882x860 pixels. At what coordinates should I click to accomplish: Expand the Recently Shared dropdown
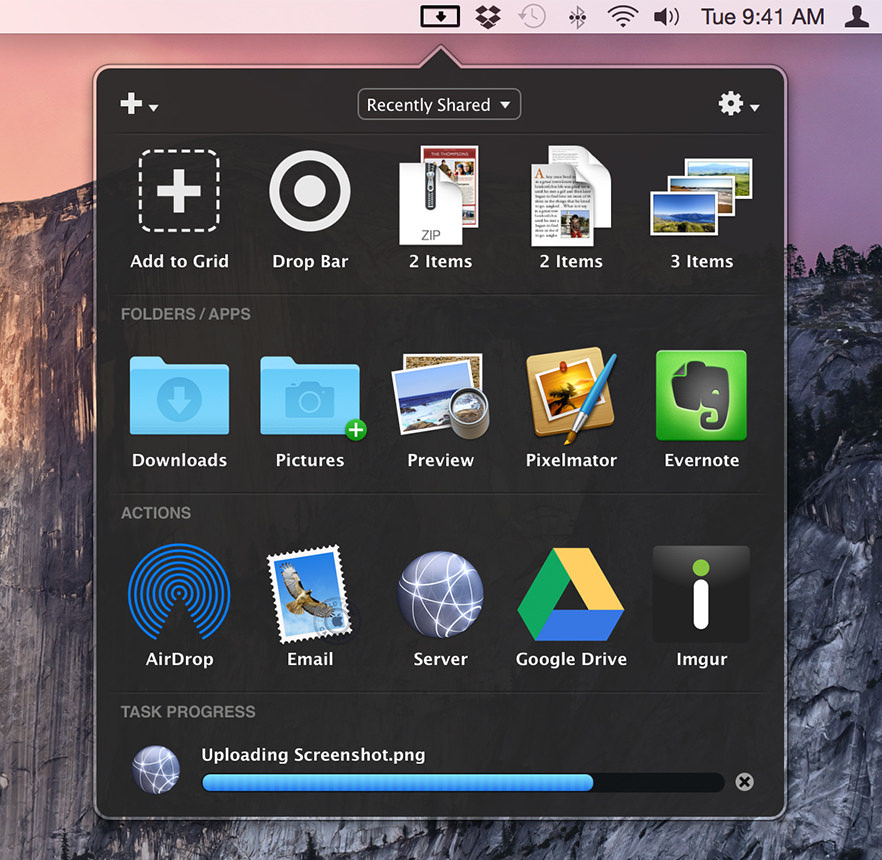[x=439, y=105]
